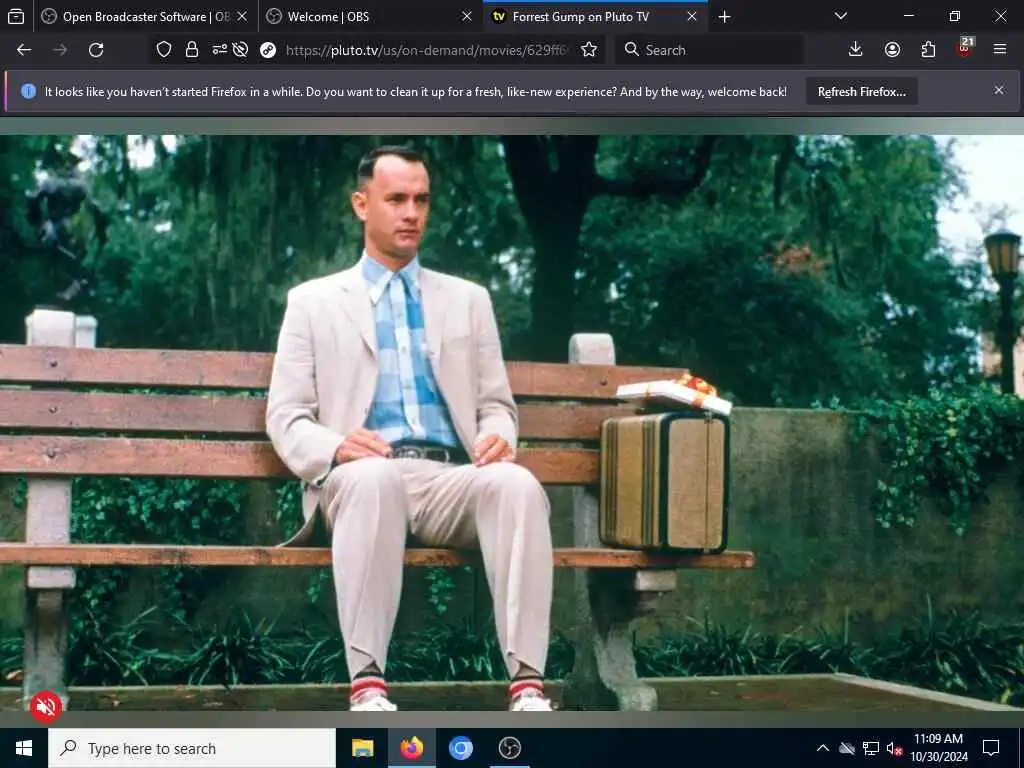
Task: Close the Welcome | OBS tab
Action: (x=467, y=16)
